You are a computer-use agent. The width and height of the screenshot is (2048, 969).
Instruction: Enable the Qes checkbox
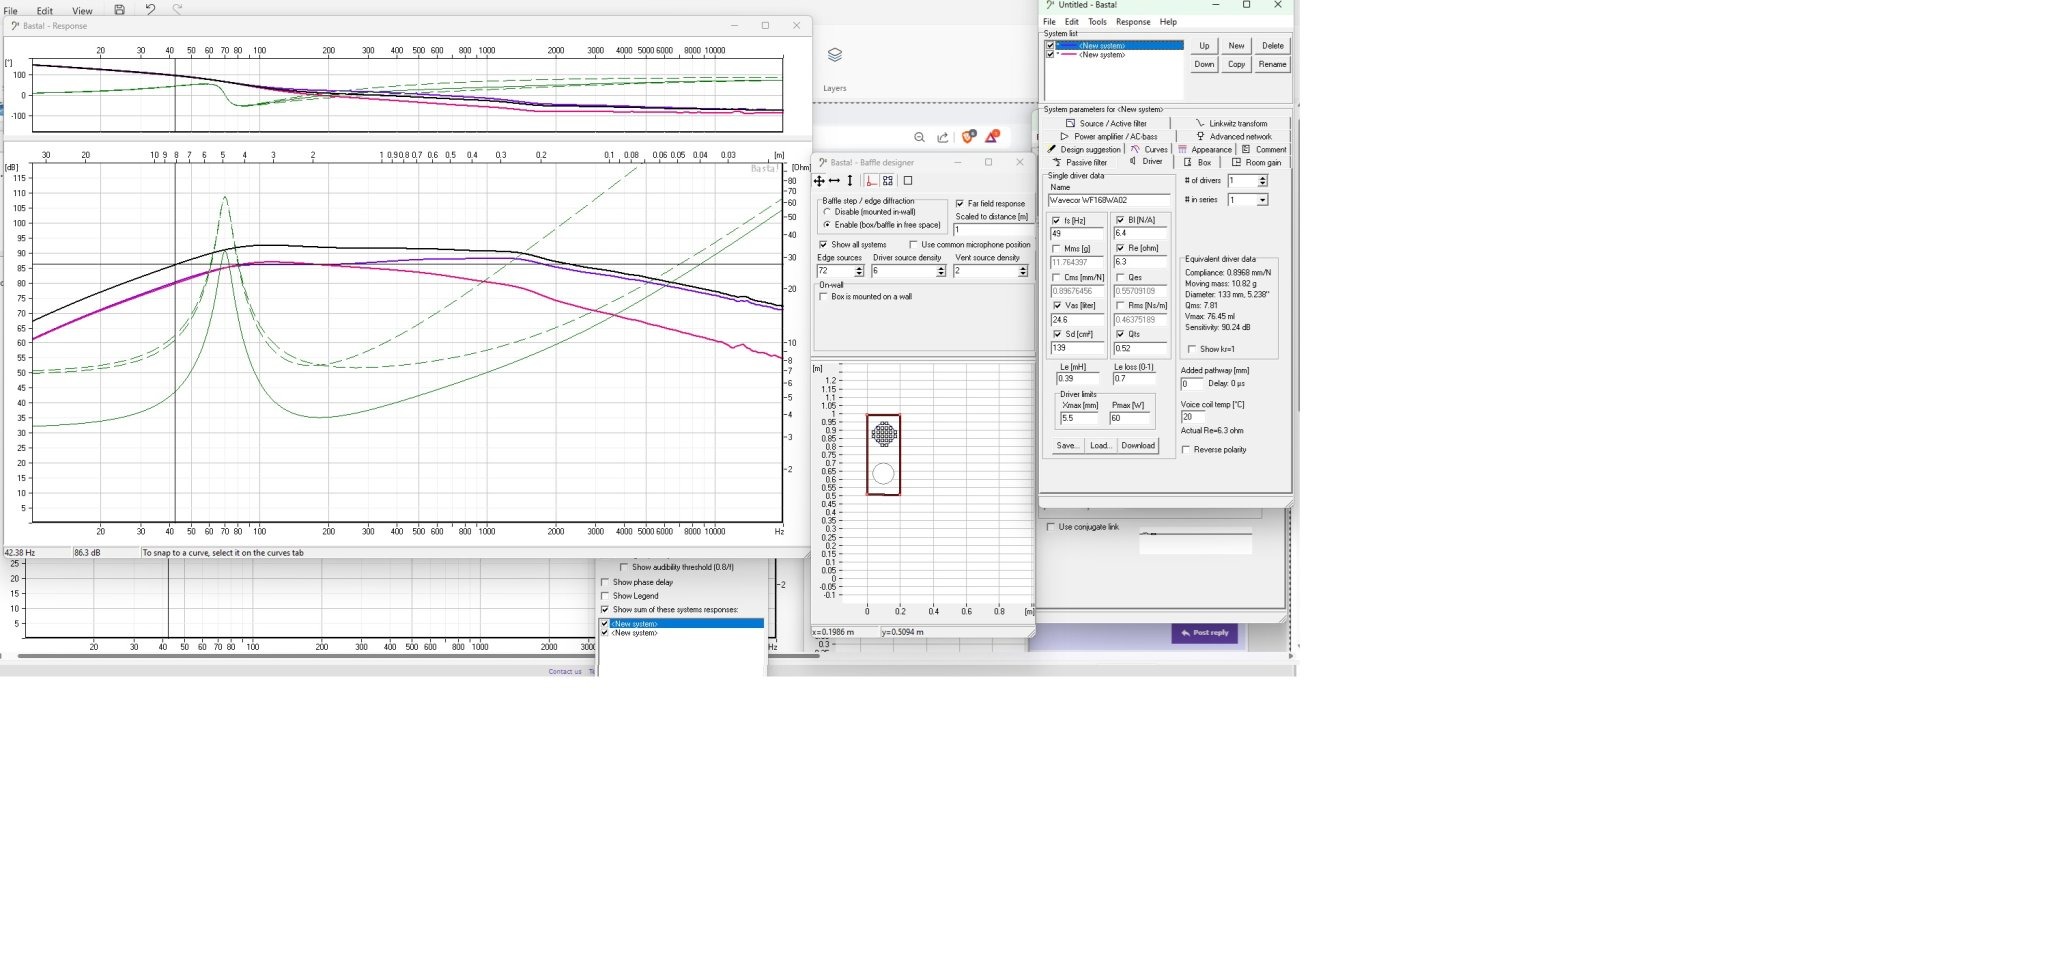(1120, 277)
